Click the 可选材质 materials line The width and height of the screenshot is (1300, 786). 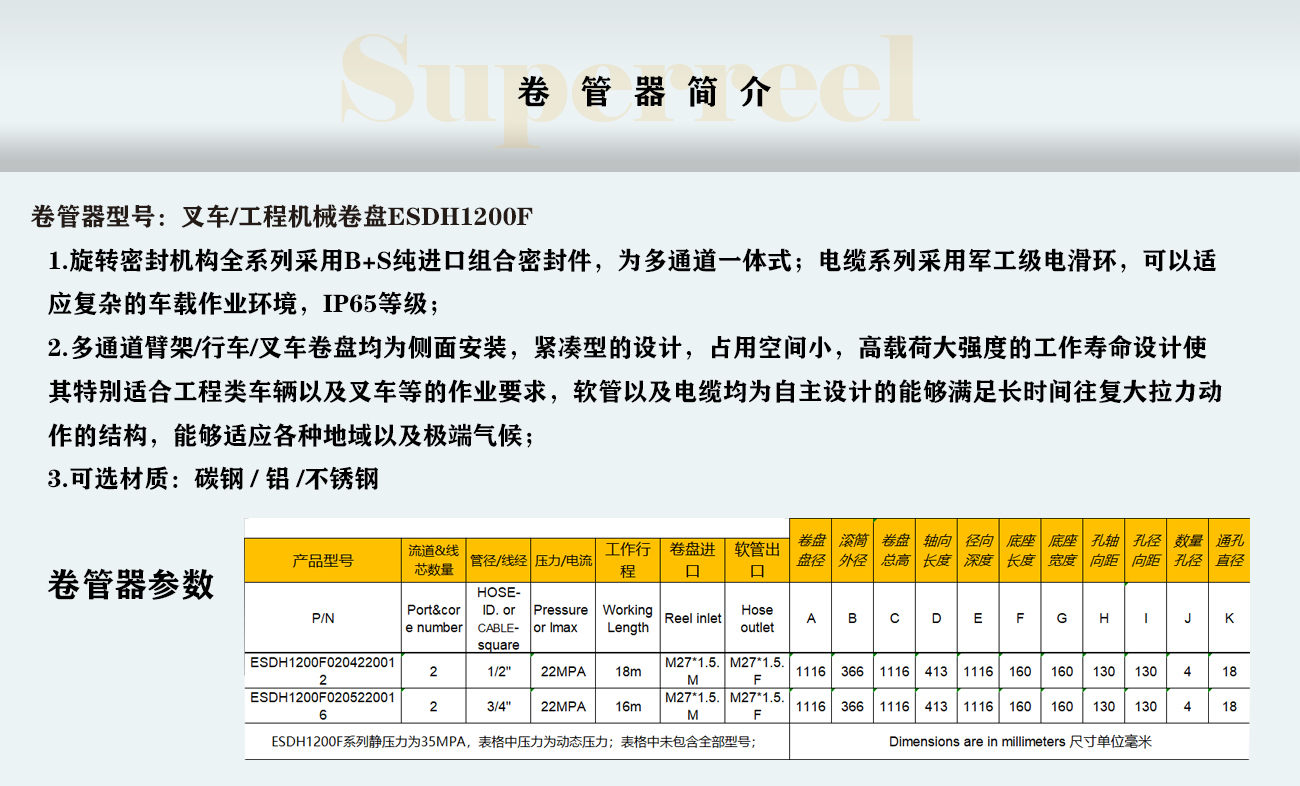pyautogui.click(x=213, y=478)
